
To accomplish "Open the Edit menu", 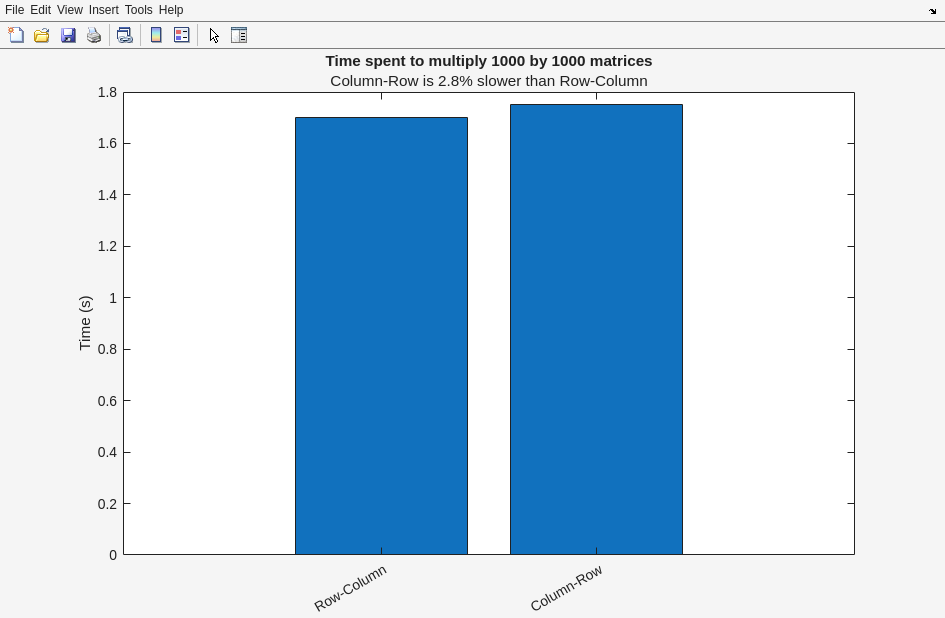I will coord(40,10).
